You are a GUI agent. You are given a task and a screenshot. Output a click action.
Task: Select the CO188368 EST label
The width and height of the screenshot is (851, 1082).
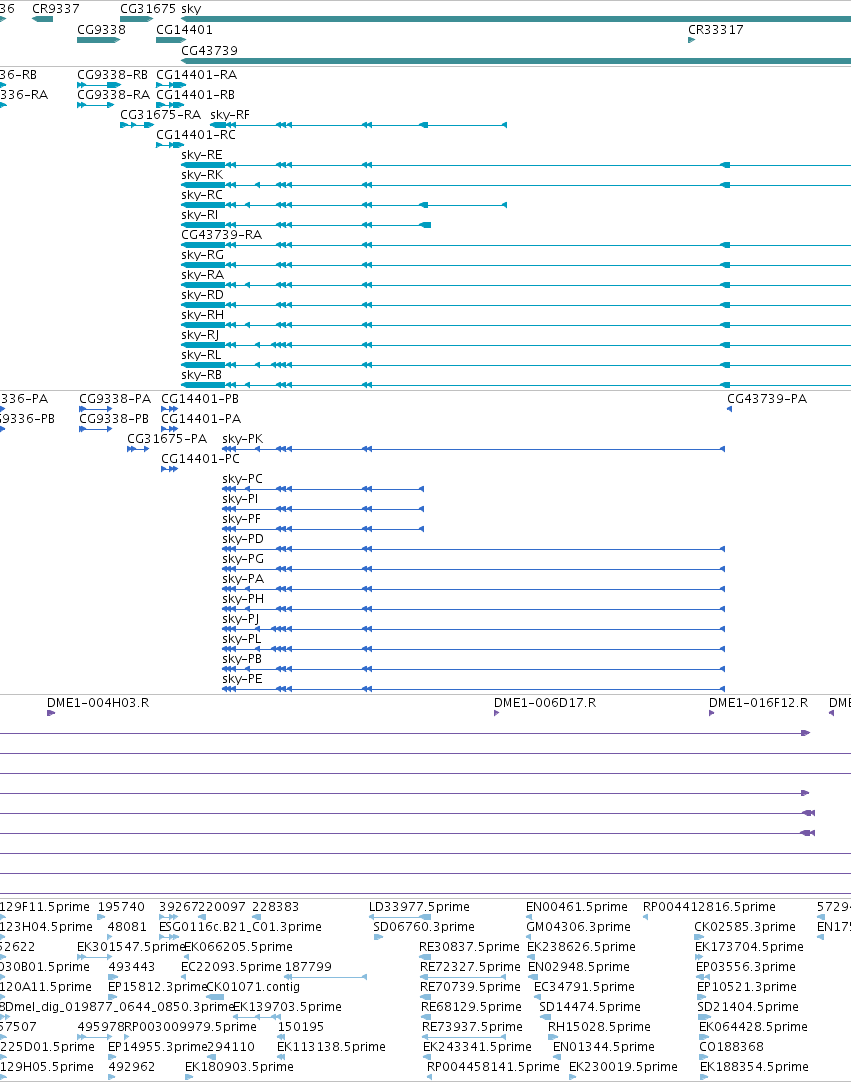[732, 1046]
